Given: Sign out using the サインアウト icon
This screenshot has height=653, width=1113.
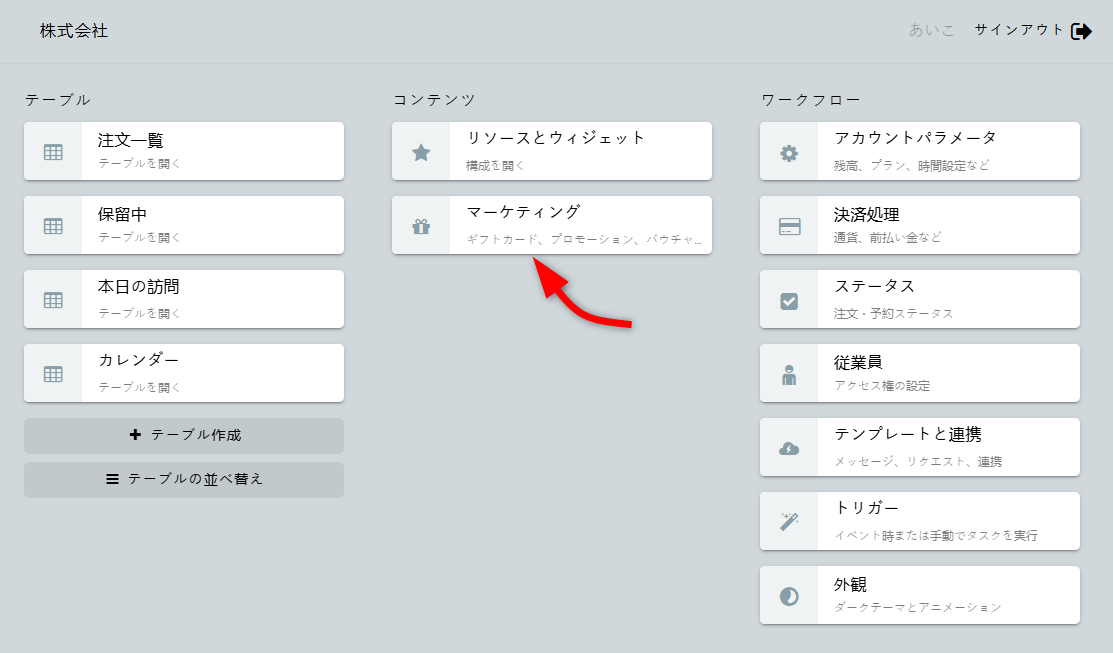Looking at the screenshot, I should [1081, 31].
